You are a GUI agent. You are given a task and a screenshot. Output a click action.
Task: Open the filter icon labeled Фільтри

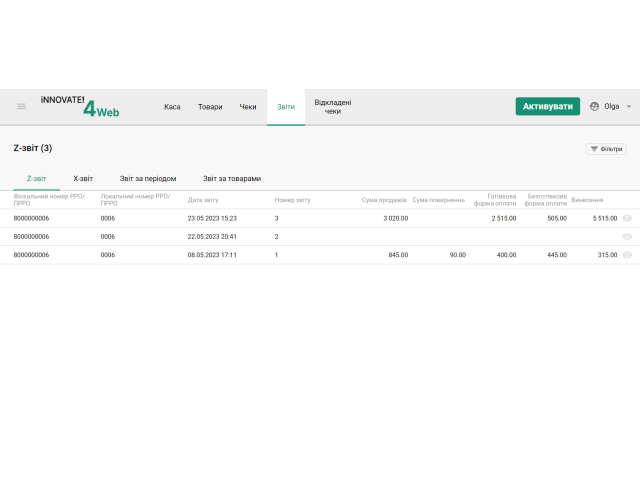[x=606, y=149]
